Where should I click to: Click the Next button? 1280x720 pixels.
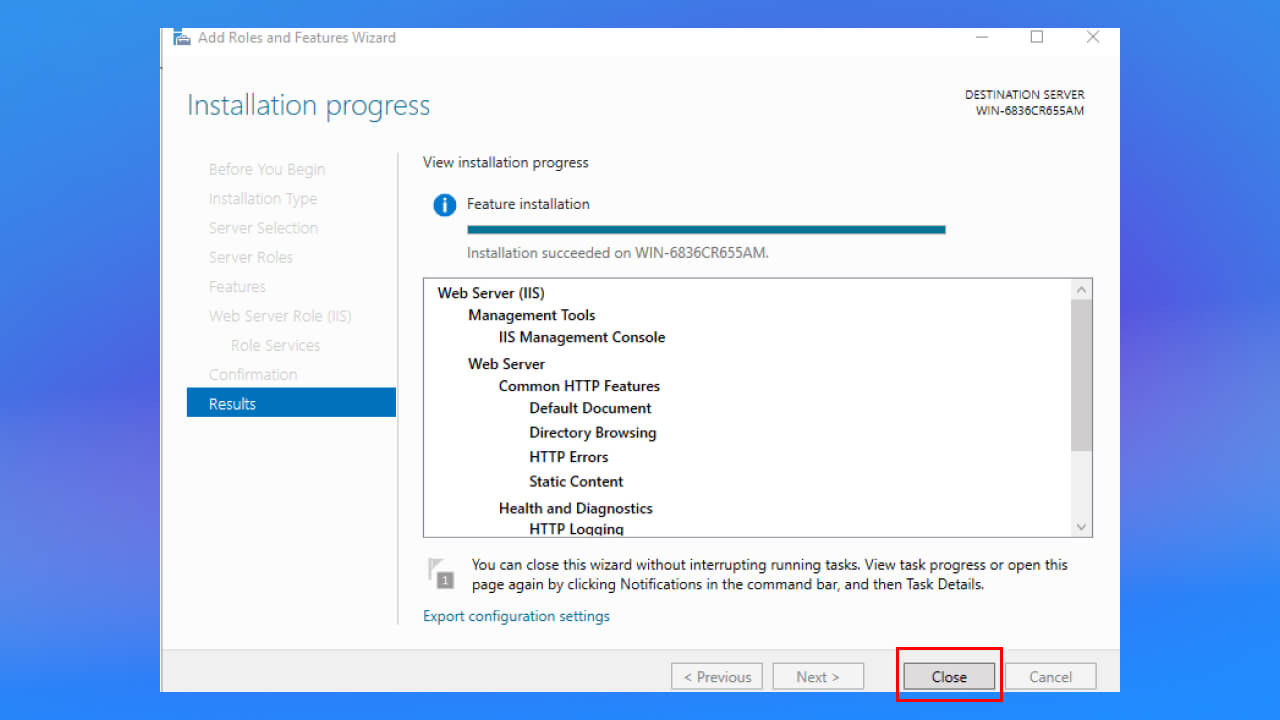pyautogui.click(x=818, y=677)
